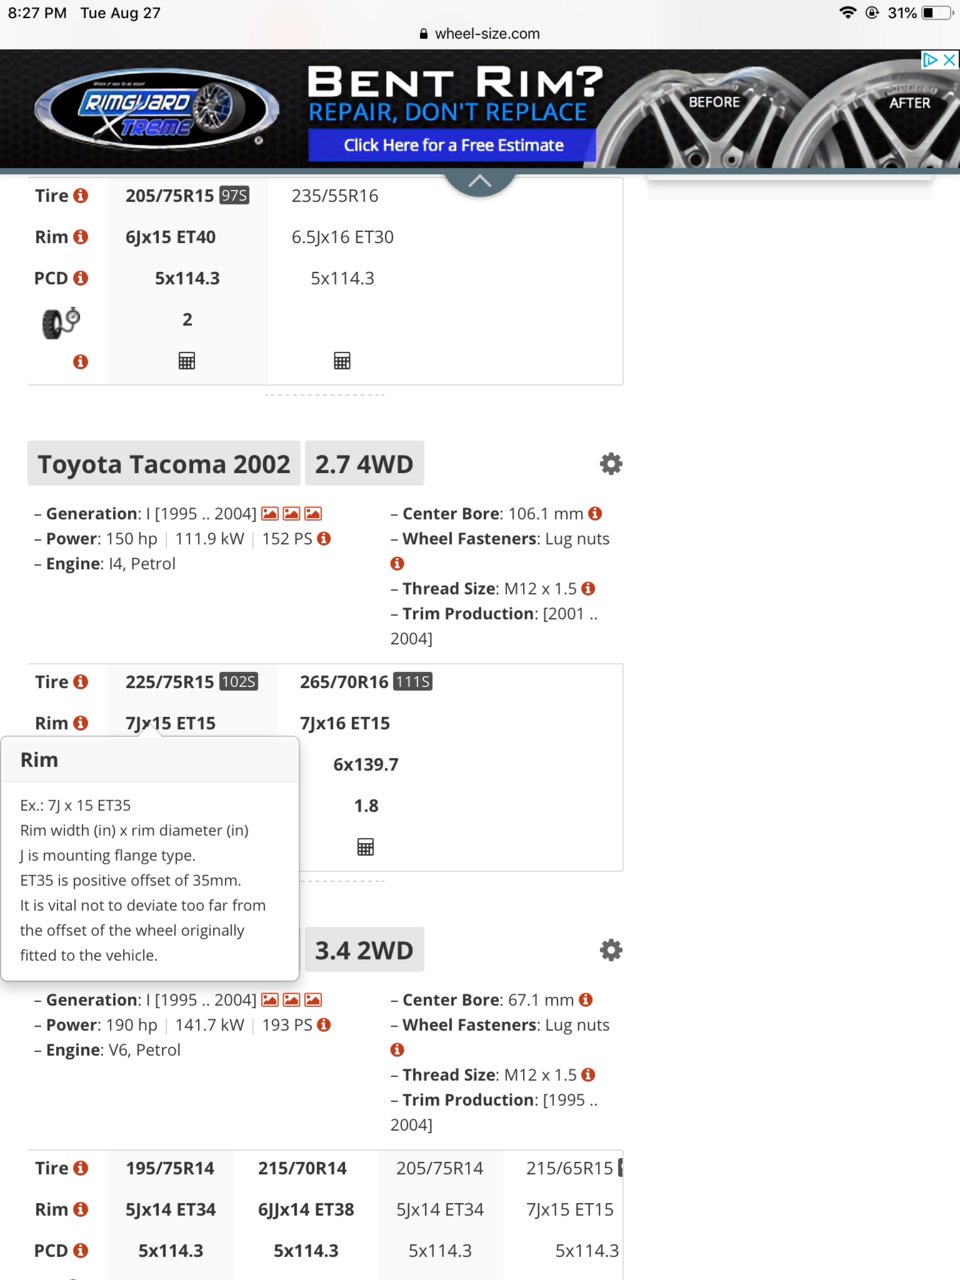960x1280 pixels.
Task: Open second Generation image icon for 2.7 4WD
Action: click(291, 514)
